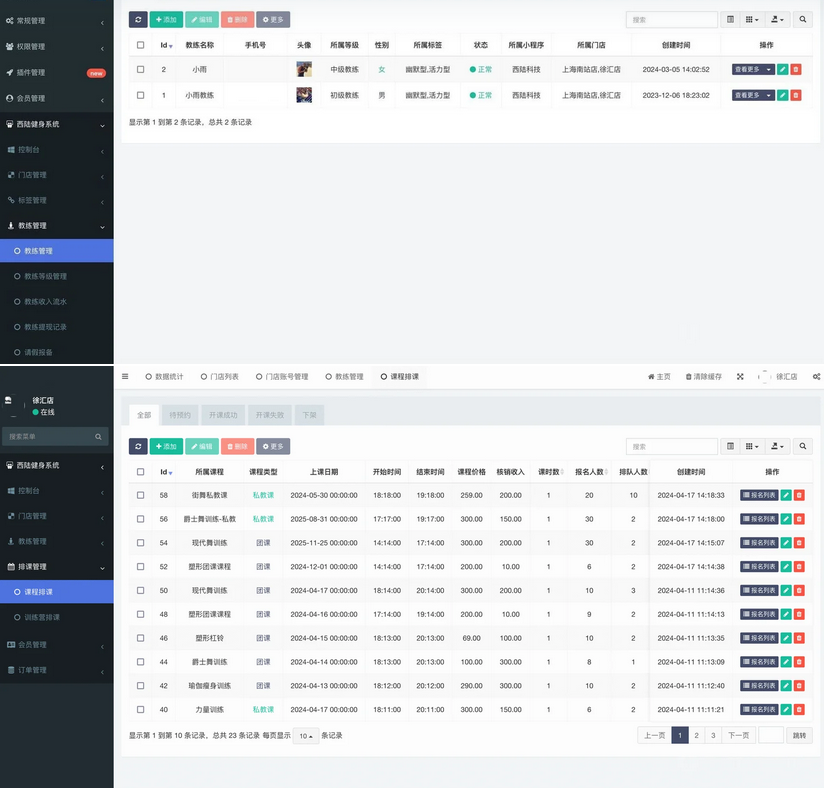The width and height of the screenshot is (824, 788).
Task: Click the magnifier icon in course schedule toolbar
Action: pos(803,446)
